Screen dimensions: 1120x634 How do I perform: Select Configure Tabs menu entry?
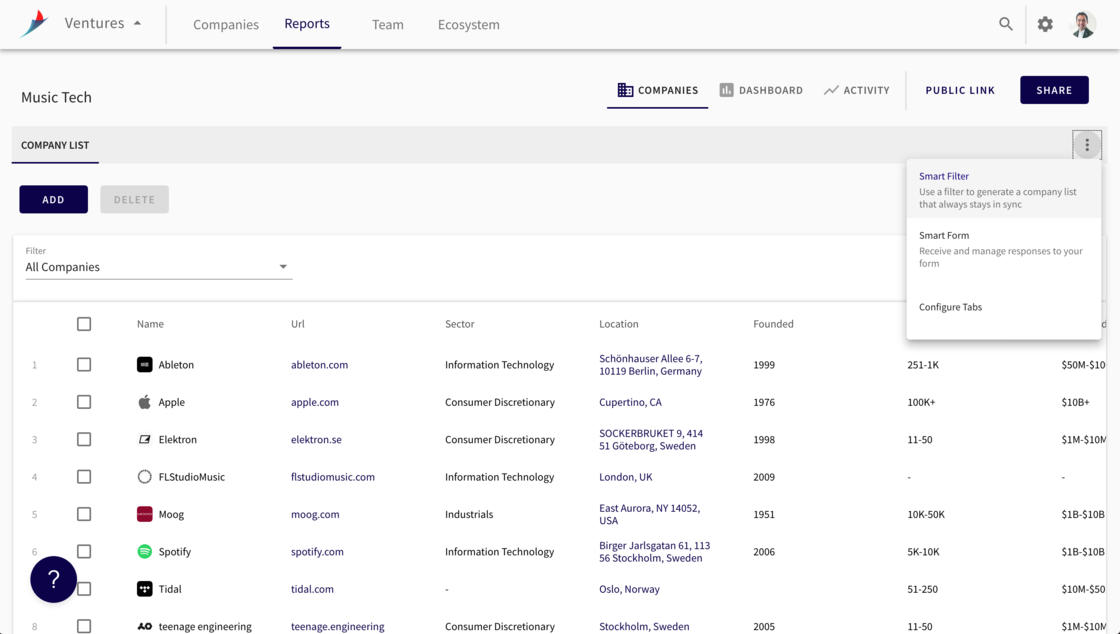(950, 307)
